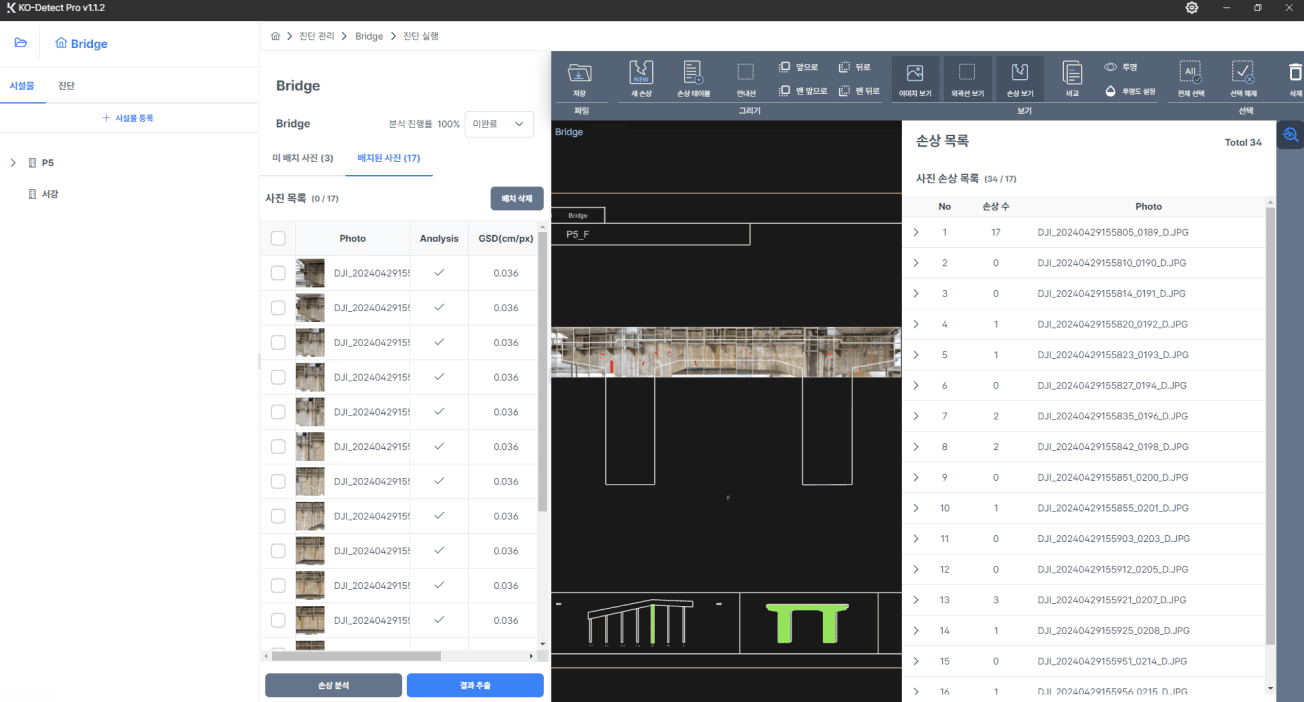Expand damage list row number 1
The height and width of the screenshot is (702, 1304).
pos(916,233)
